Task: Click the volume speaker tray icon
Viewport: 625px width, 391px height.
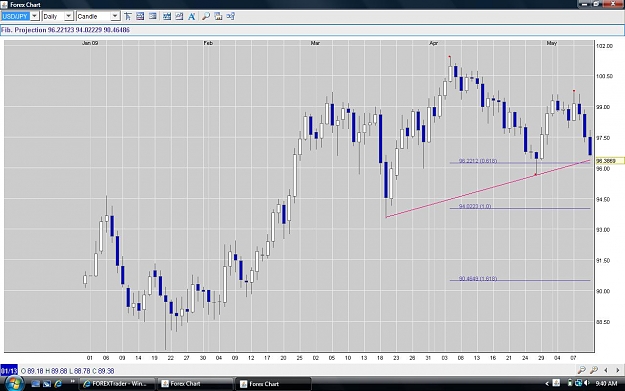Action: pos(586,383)
